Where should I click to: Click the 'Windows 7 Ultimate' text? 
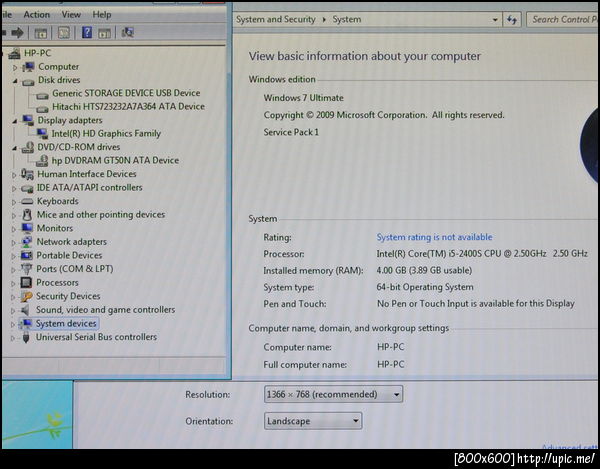point(303,98)
